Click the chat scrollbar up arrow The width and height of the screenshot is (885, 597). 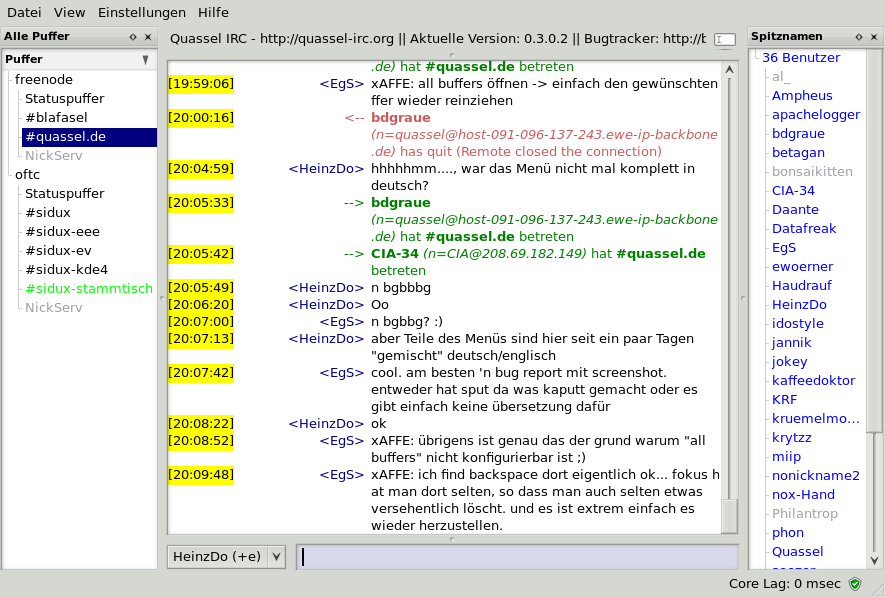pyautogui.click(x=729, y=69)
